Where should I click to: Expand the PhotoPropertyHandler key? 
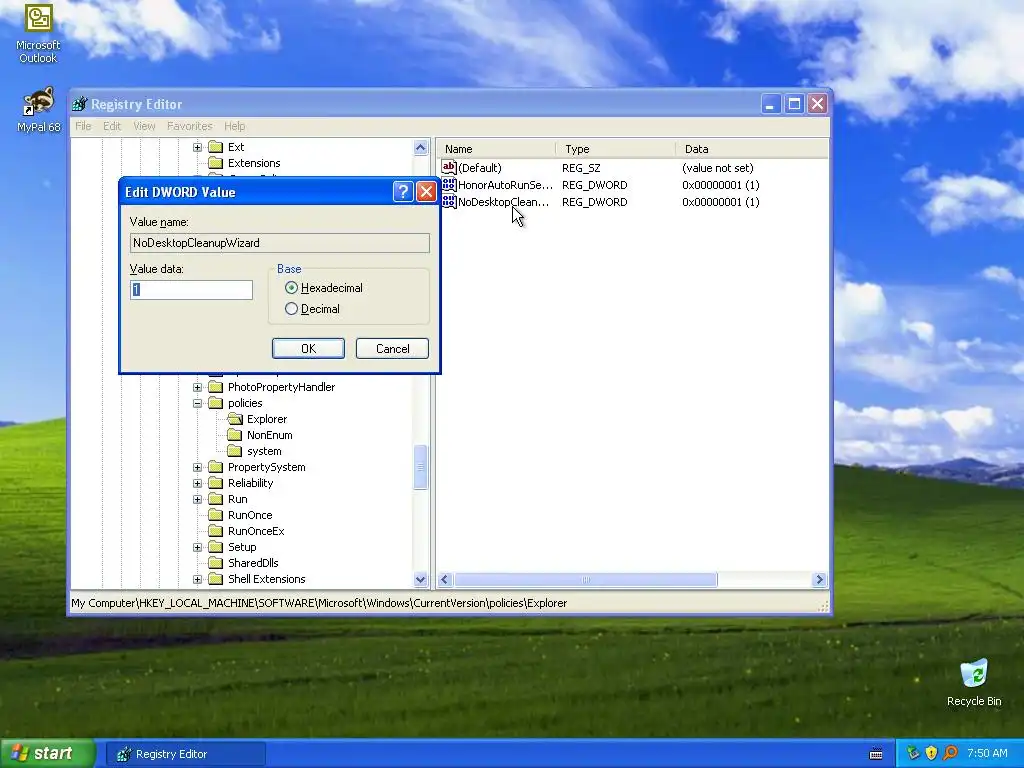pos(197,387)
